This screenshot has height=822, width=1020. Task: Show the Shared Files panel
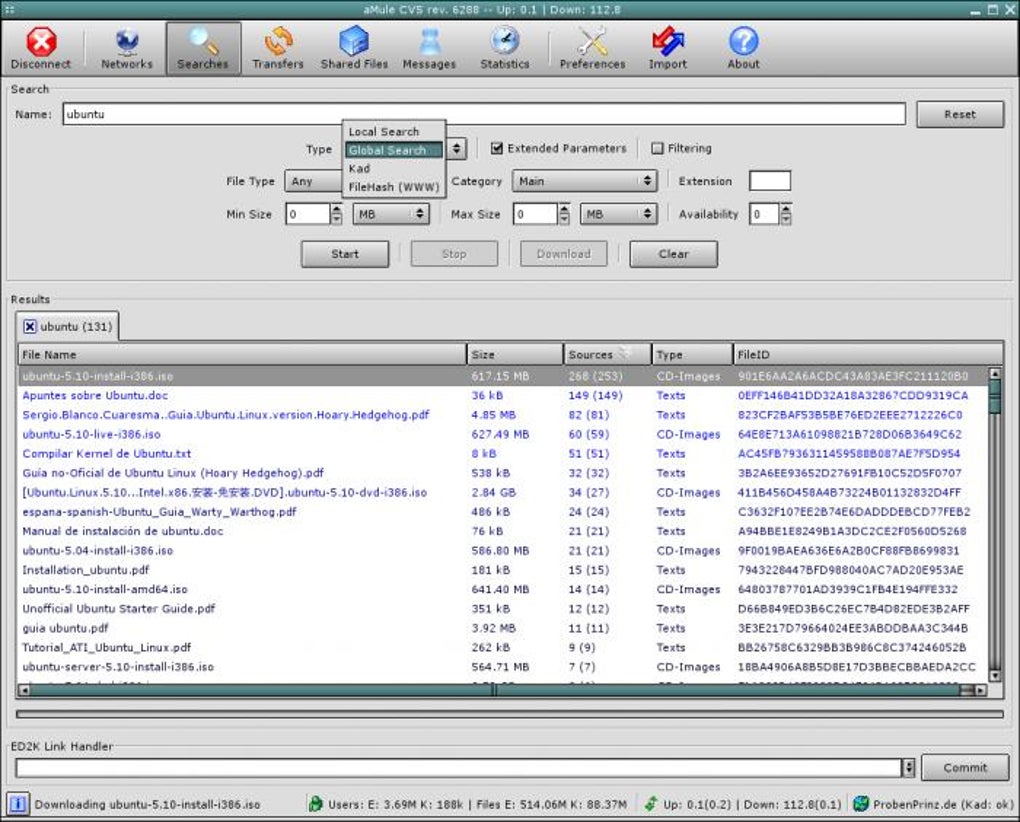(354, 49)
